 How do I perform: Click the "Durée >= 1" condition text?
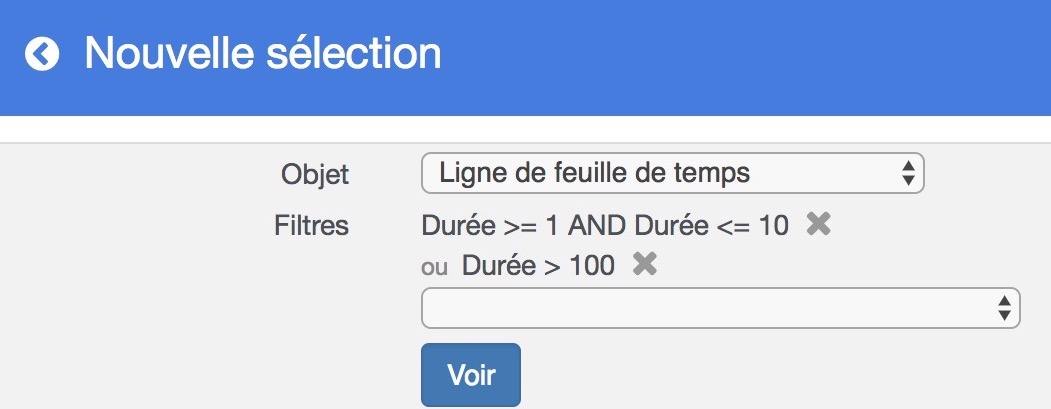pyautogui.click(x=490, y=226)
